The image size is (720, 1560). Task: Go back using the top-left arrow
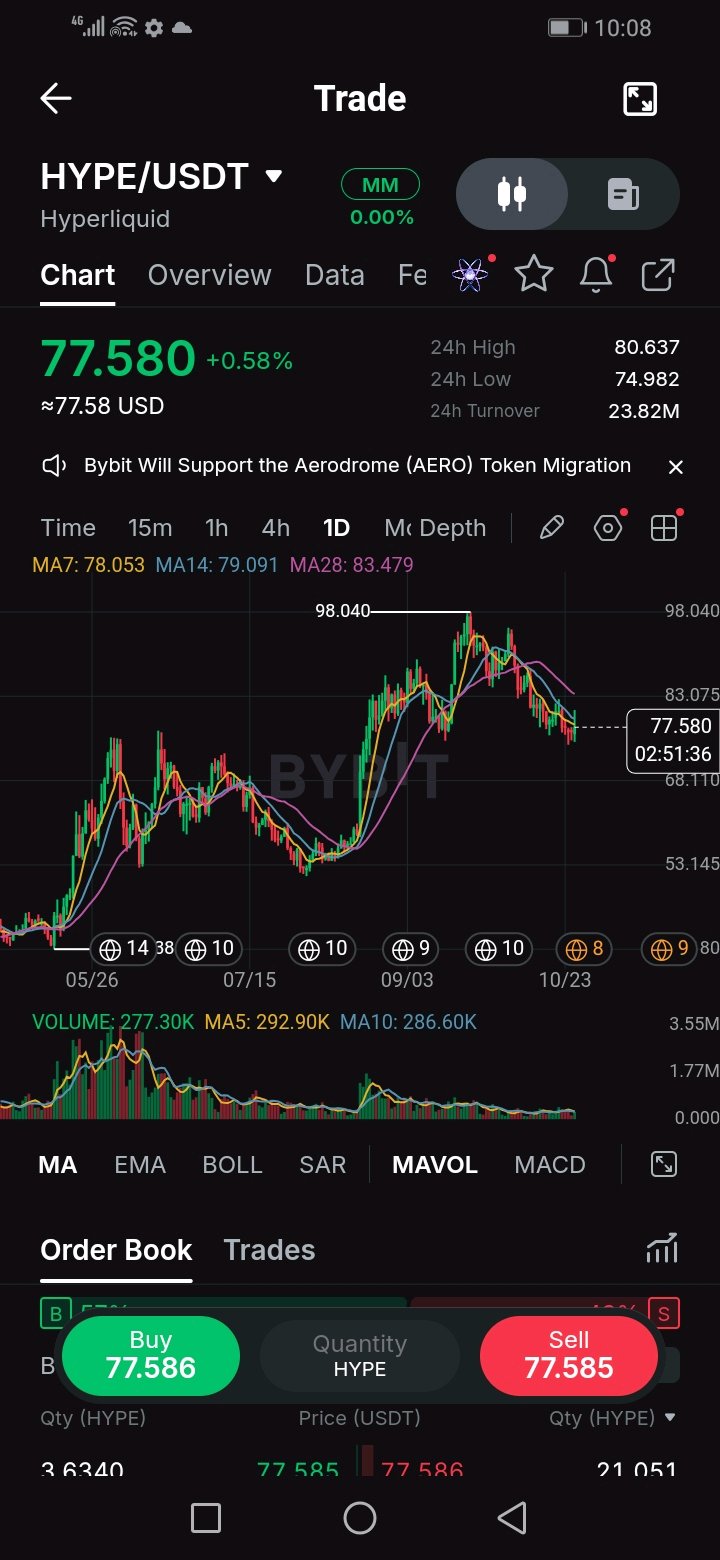coord(56,98)
